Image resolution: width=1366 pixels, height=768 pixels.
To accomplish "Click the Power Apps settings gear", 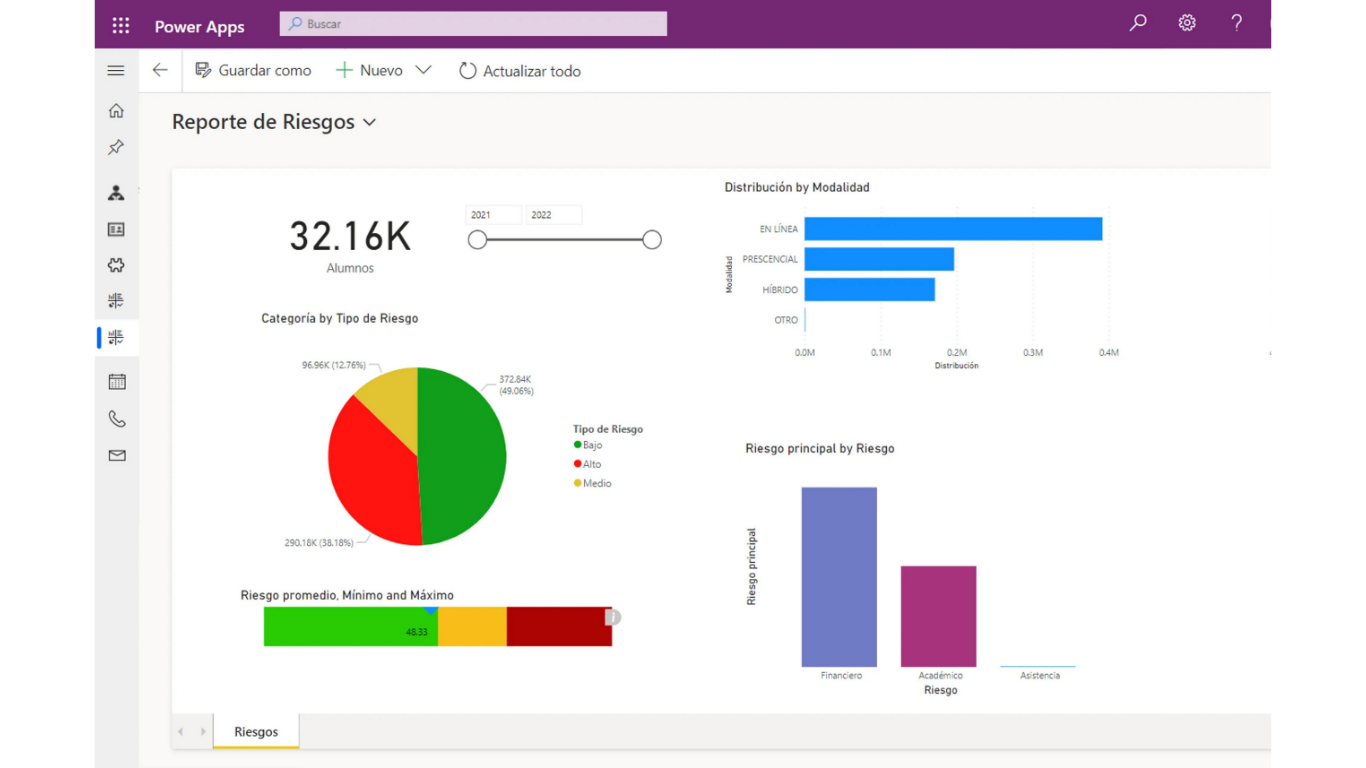I will click(x=1186, y=22).
